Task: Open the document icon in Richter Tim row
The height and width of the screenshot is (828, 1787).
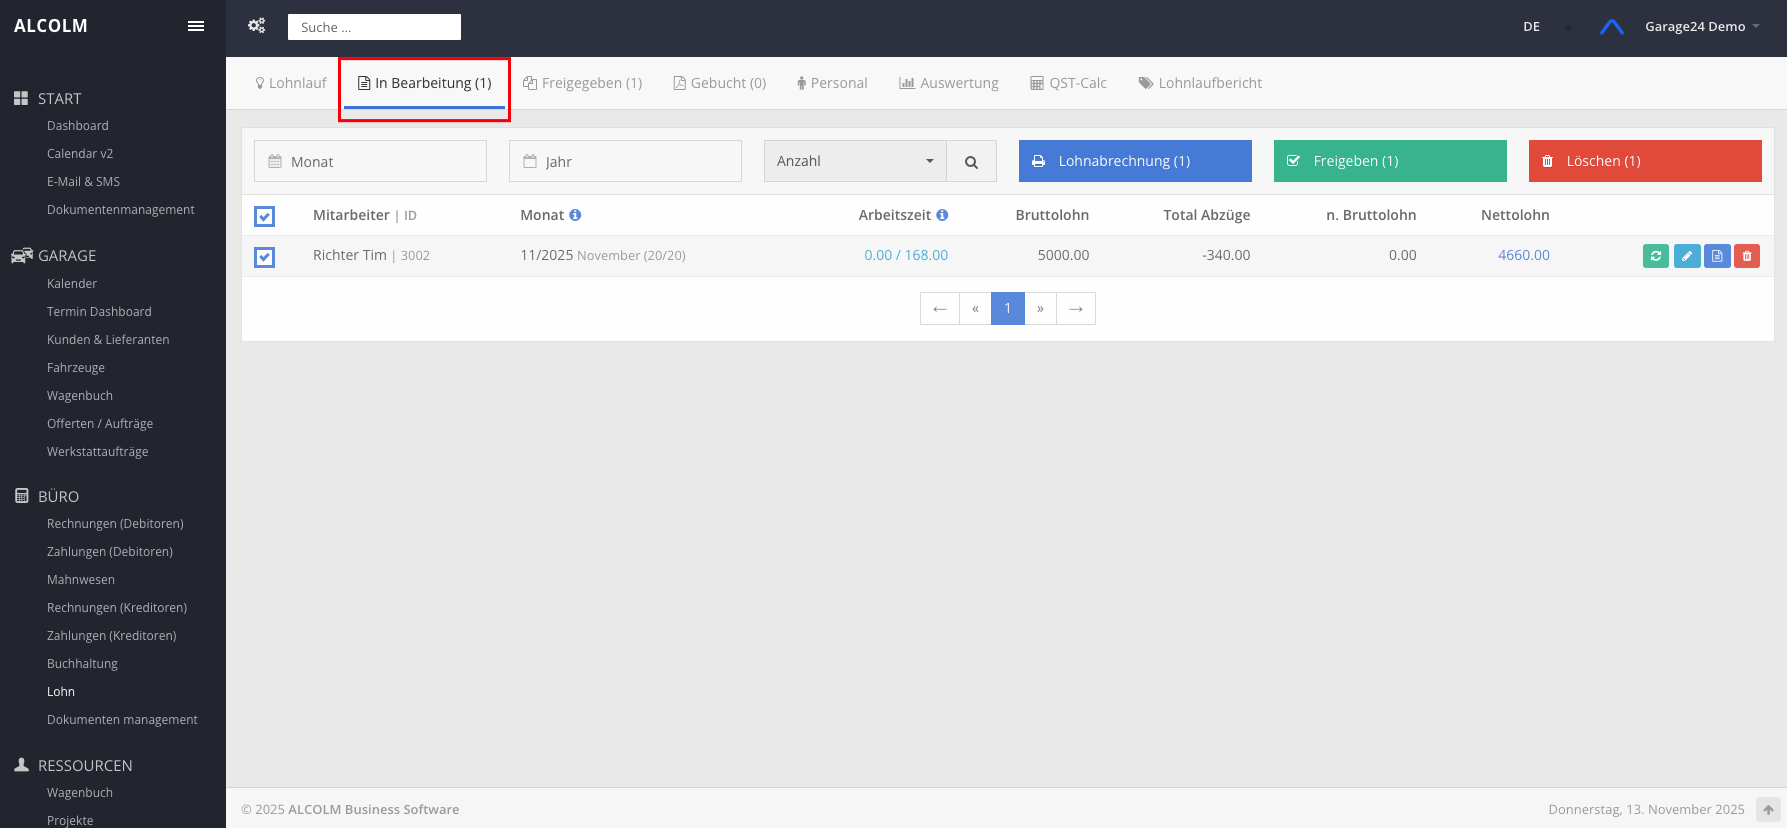Action: pyautogui.click(x=1717, y=256)
